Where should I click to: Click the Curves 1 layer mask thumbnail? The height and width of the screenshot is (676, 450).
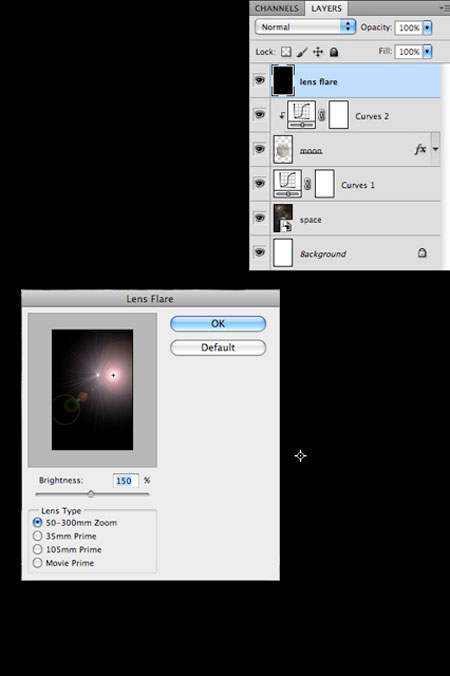click(325, 184)
